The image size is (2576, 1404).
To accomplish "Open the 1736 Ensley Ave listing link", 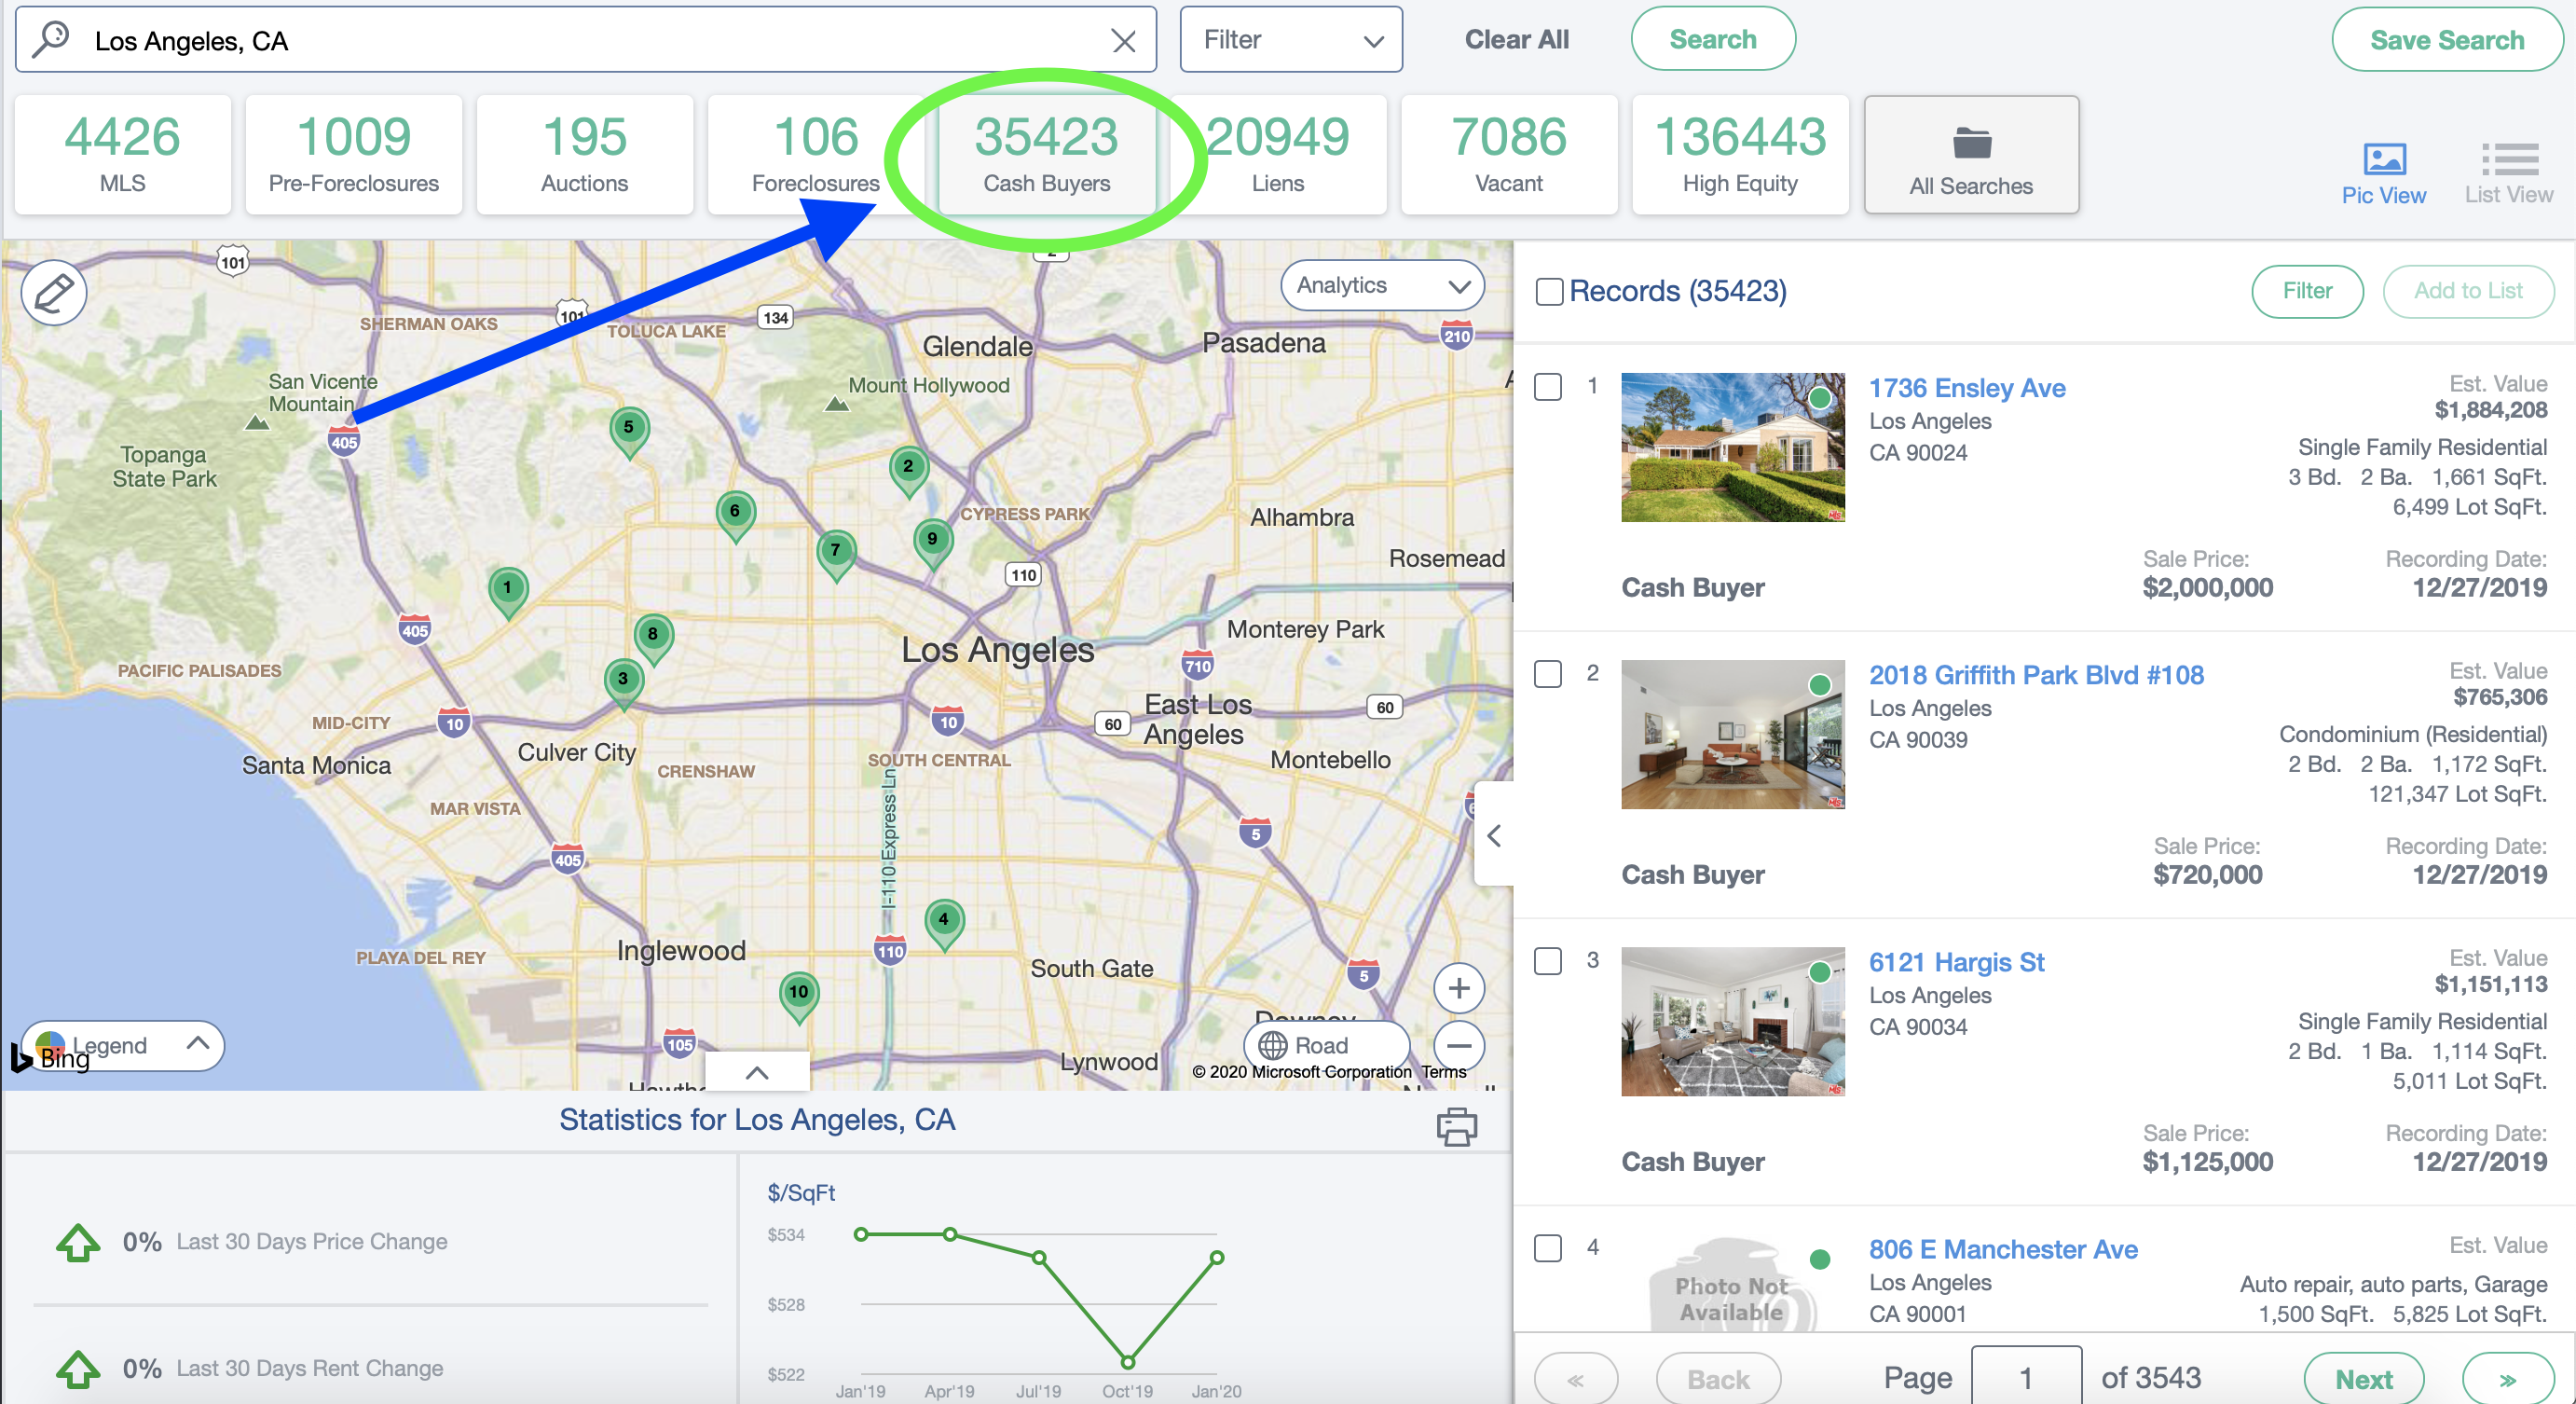I will tap(1966, 388).
